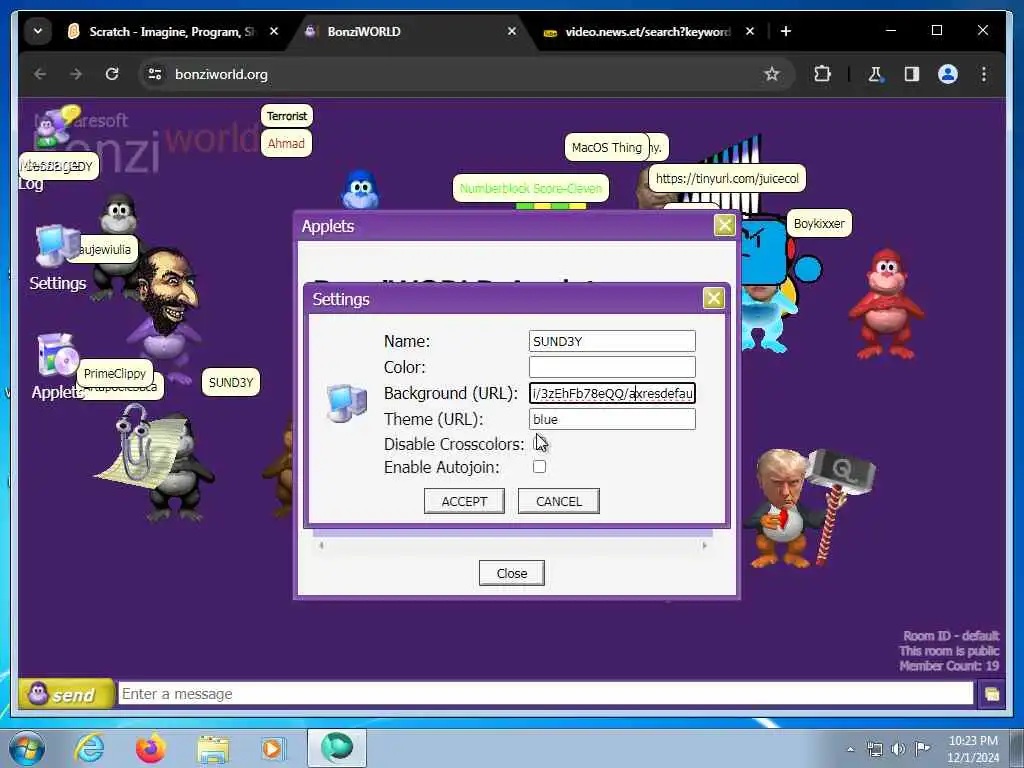Viewport: 1024px width, 768px height.
Task: Click the Enter a message field
Action: (545, 694)
